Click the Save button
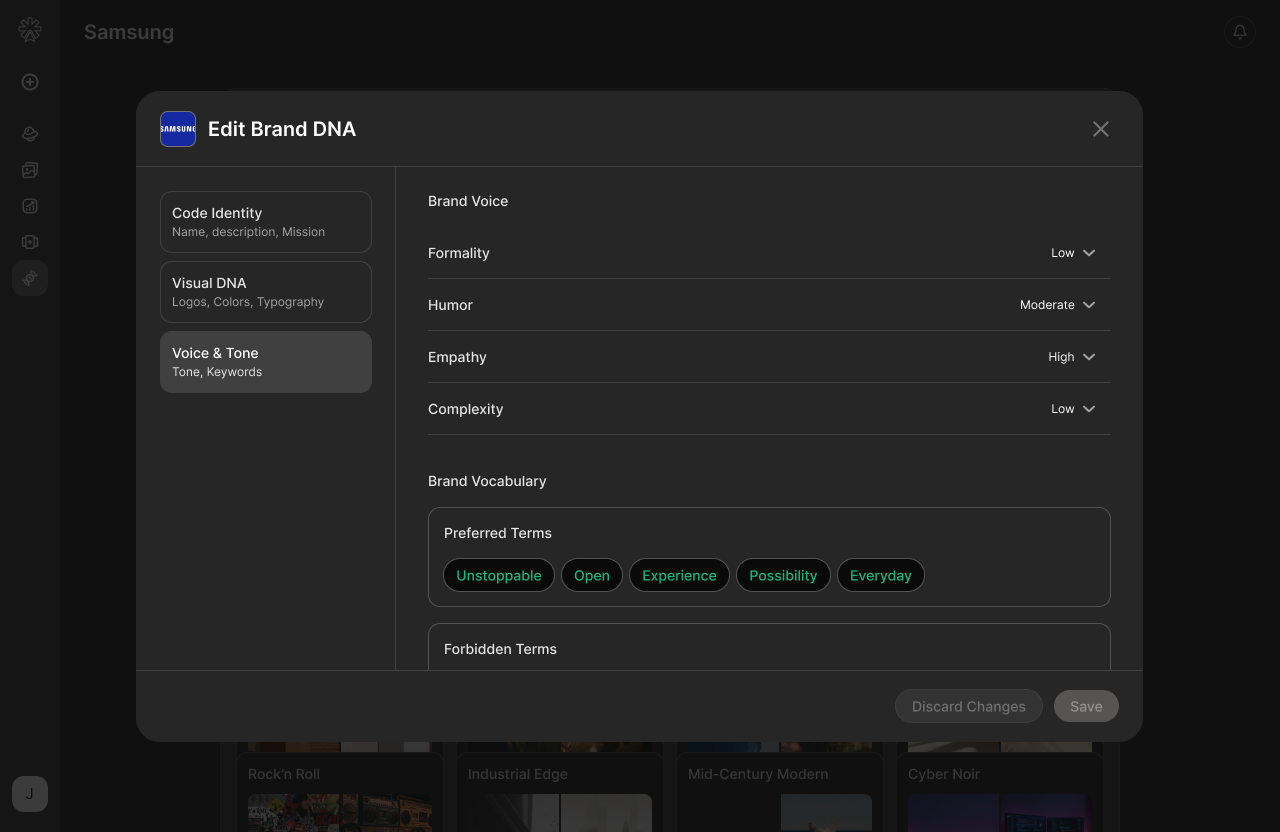This screenshot has width=1280, height=832. pyautogui.click(x=1086, y=706)
